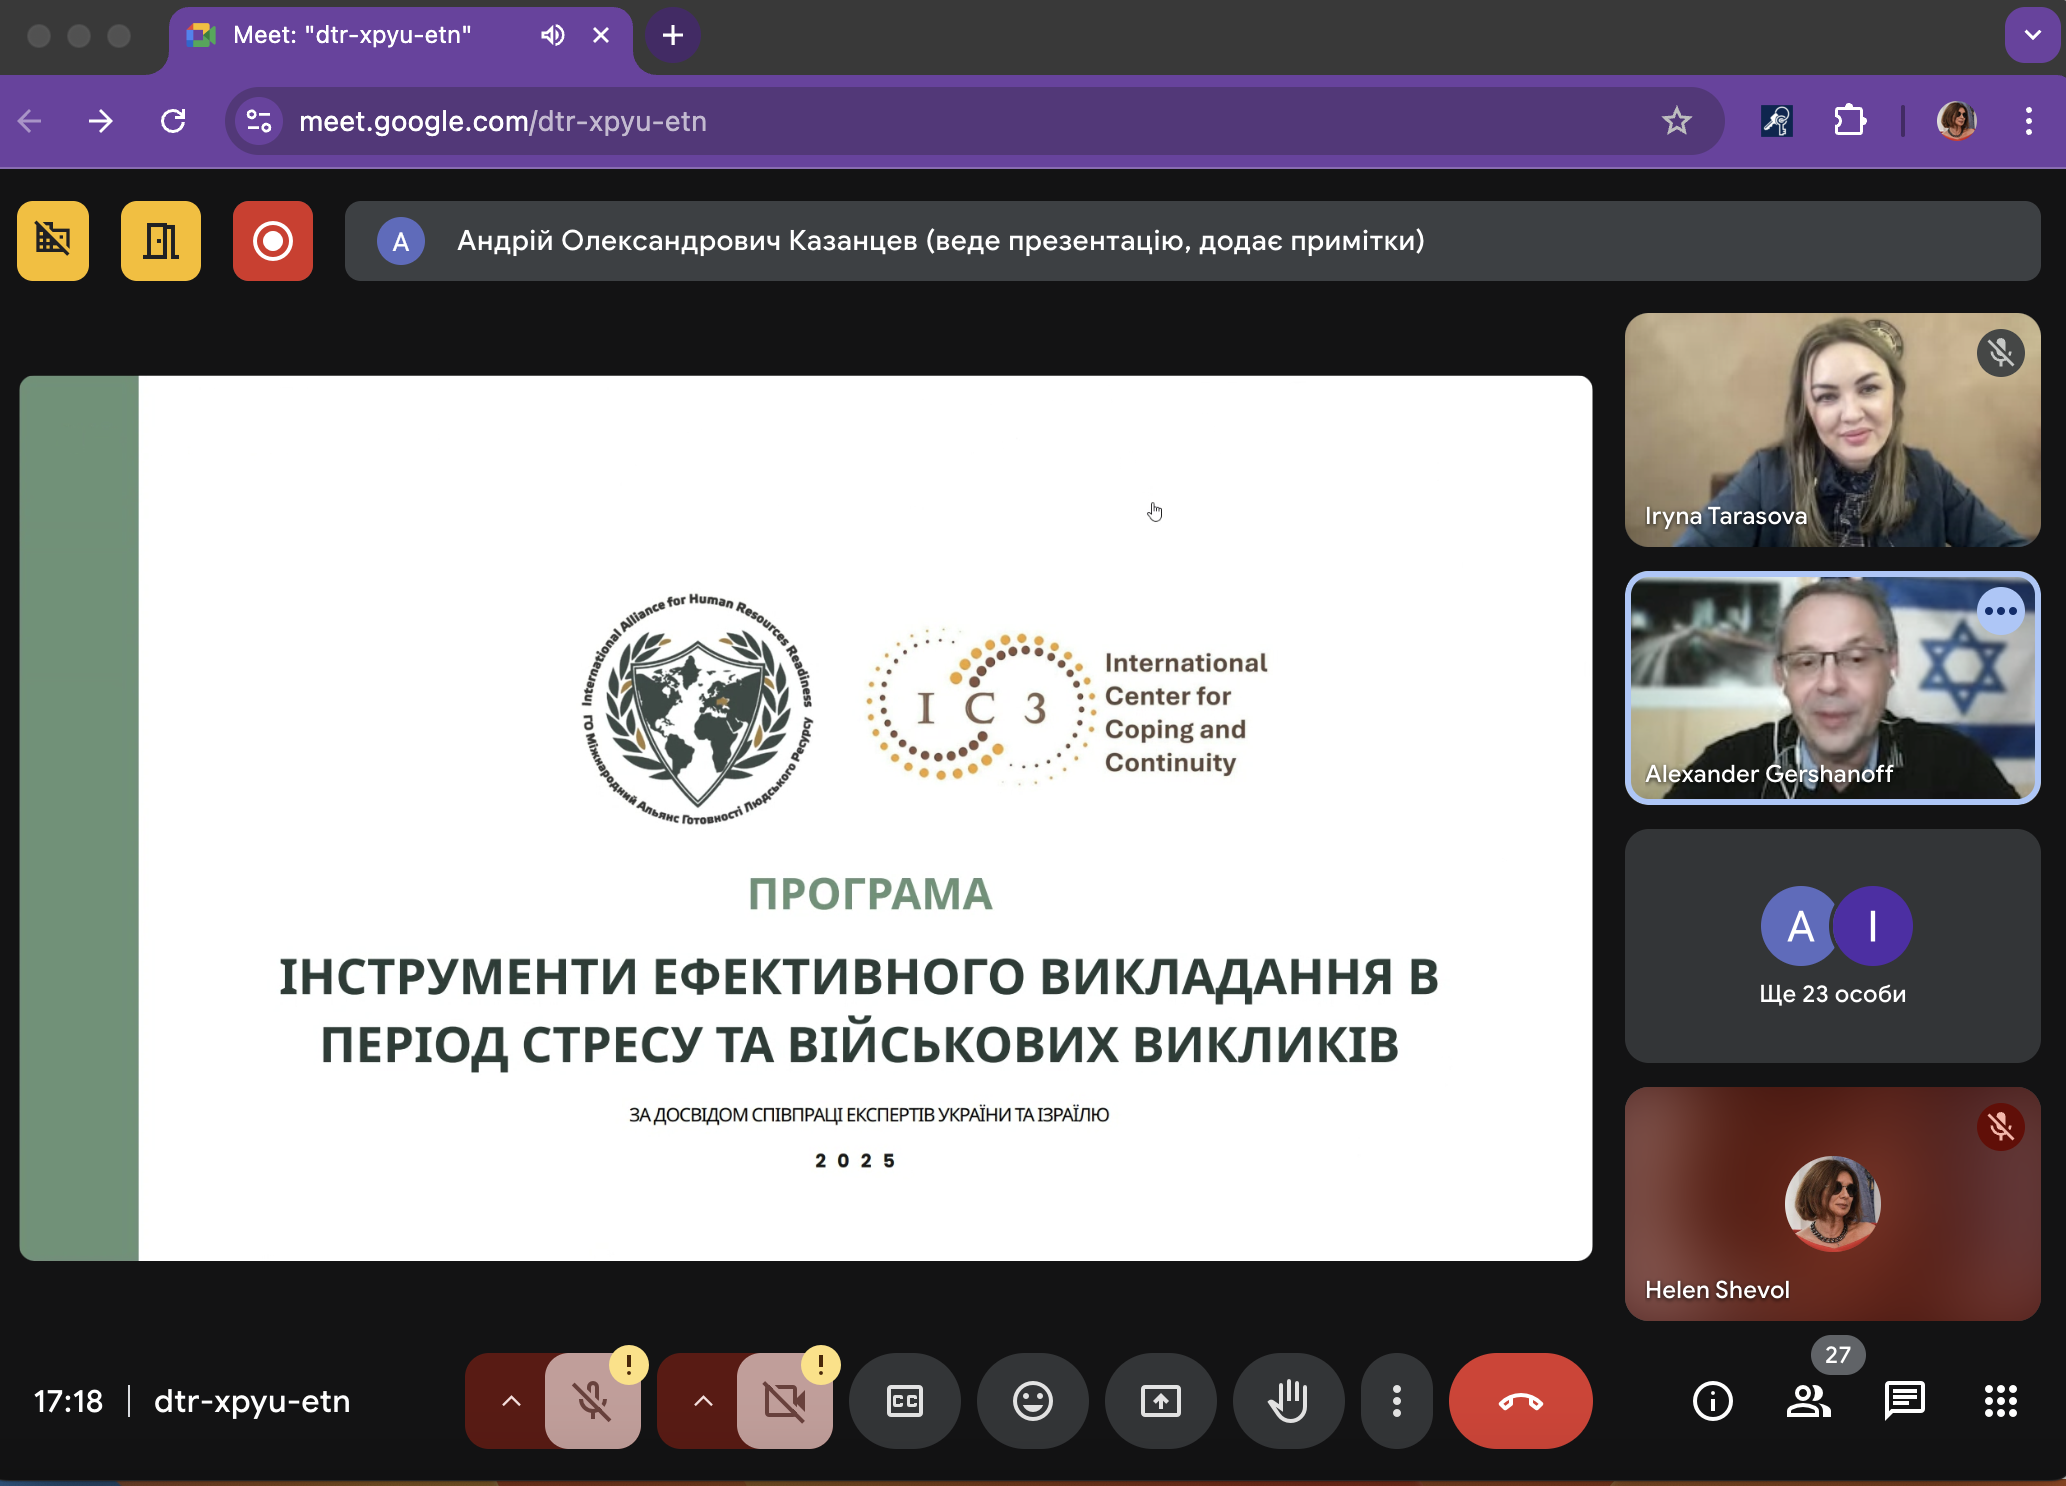The image size is (2066, 1486).
Task: Open Chrome three-dot menu
Action: [2029, 121]
